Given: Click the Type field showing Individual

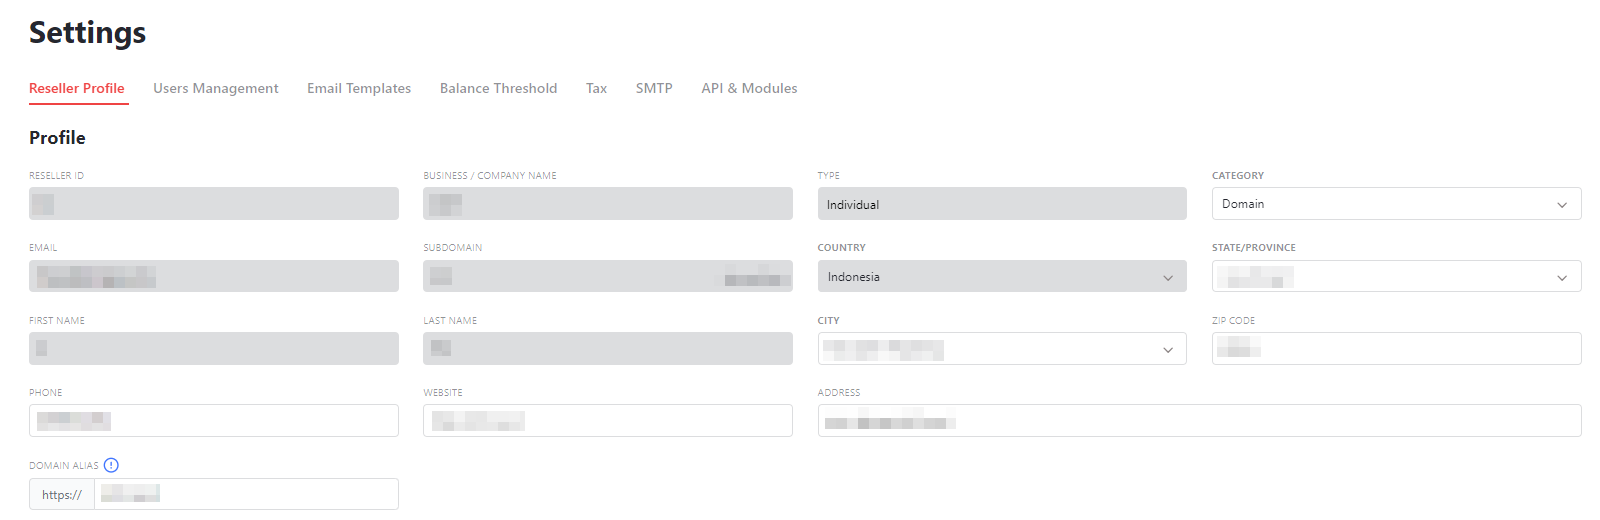Looking at the screenshot, I should pos(1002,204).
